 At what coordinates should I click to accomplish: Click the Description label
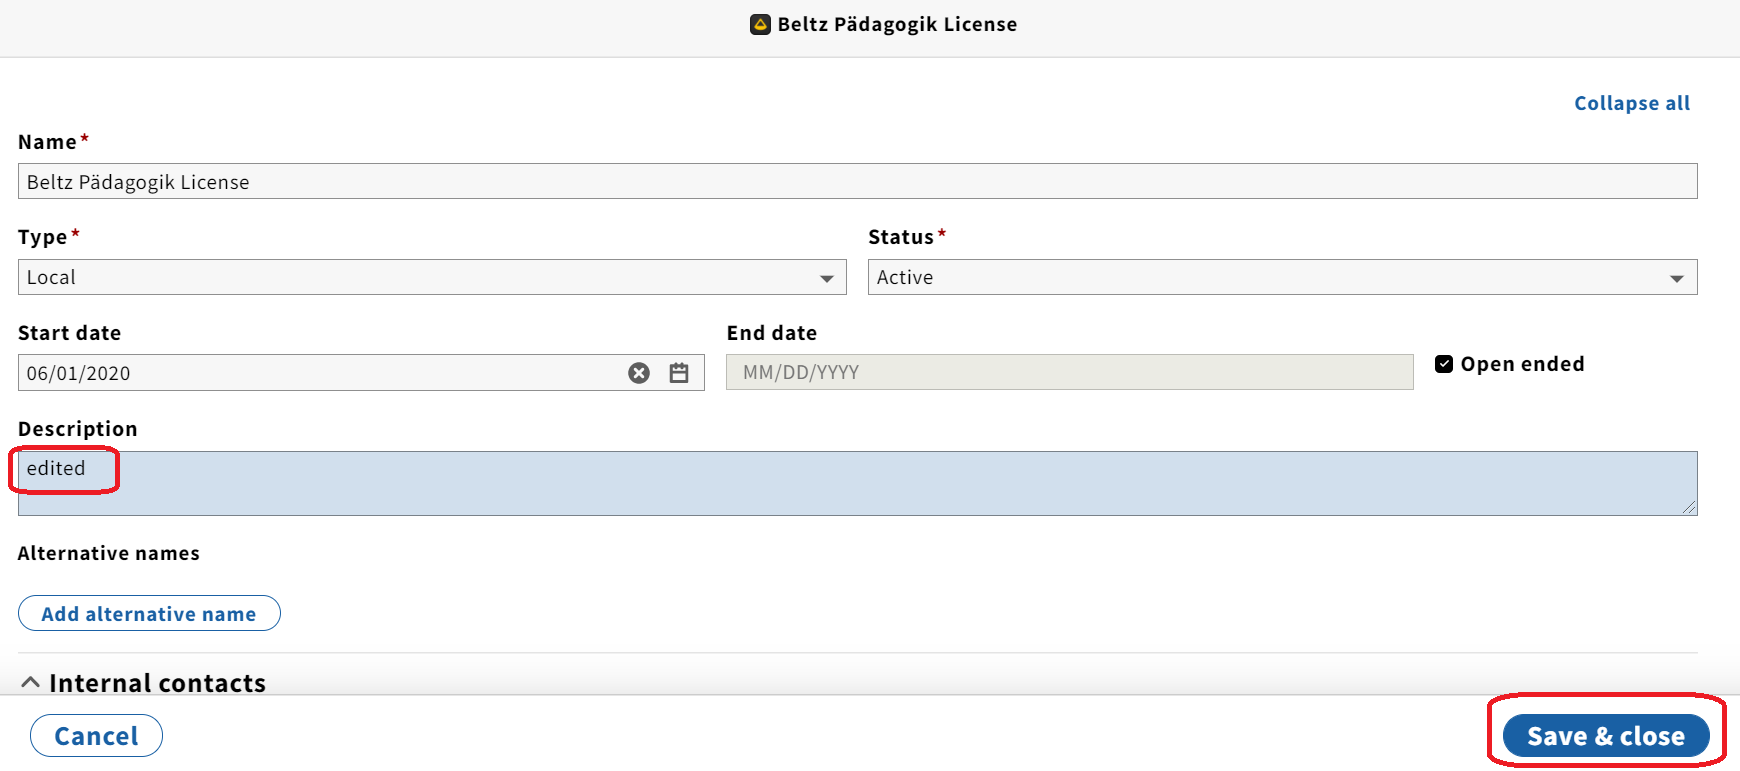pyautogui.click(x=78, y=429)
